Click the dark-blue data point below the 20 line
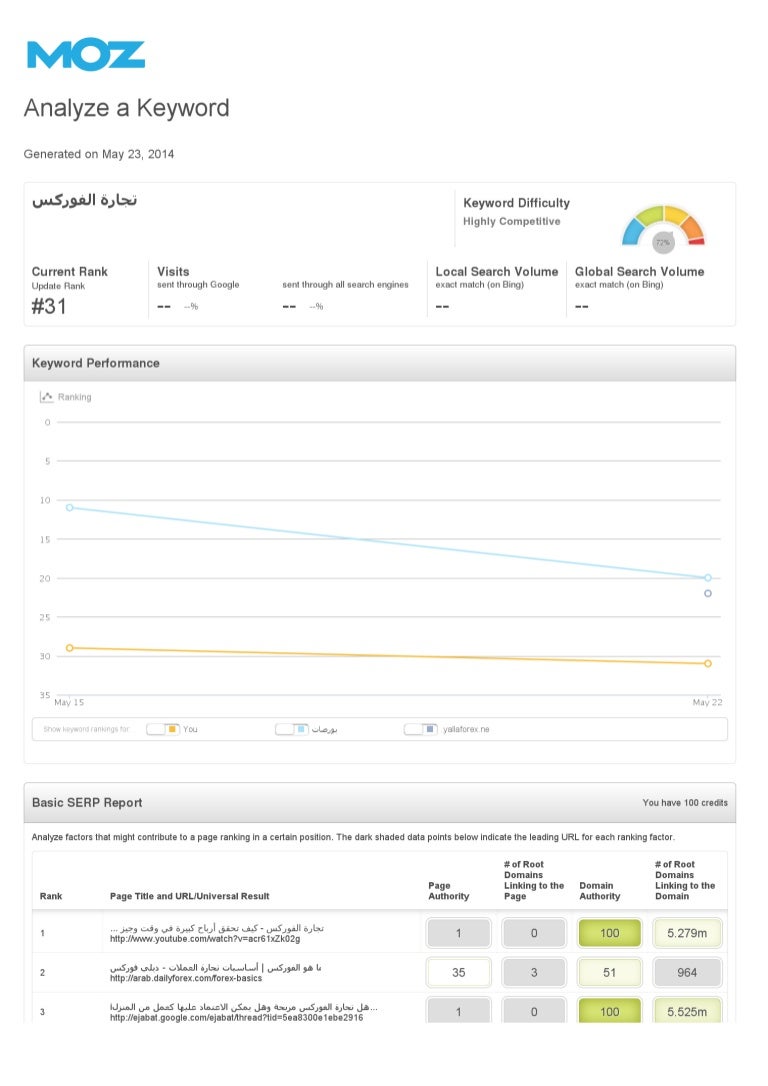768x1086 pixels. tap(708, 594)
